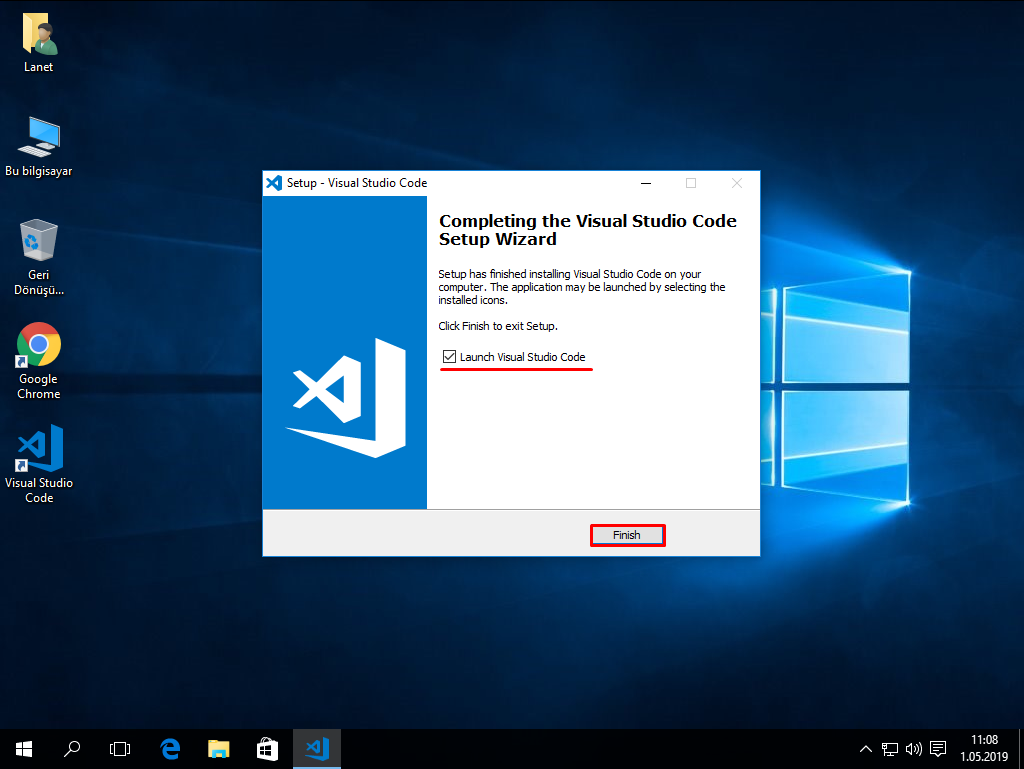Expand hidden icons in the system tray
This screenshot has width=1024, height=769.
865,748
